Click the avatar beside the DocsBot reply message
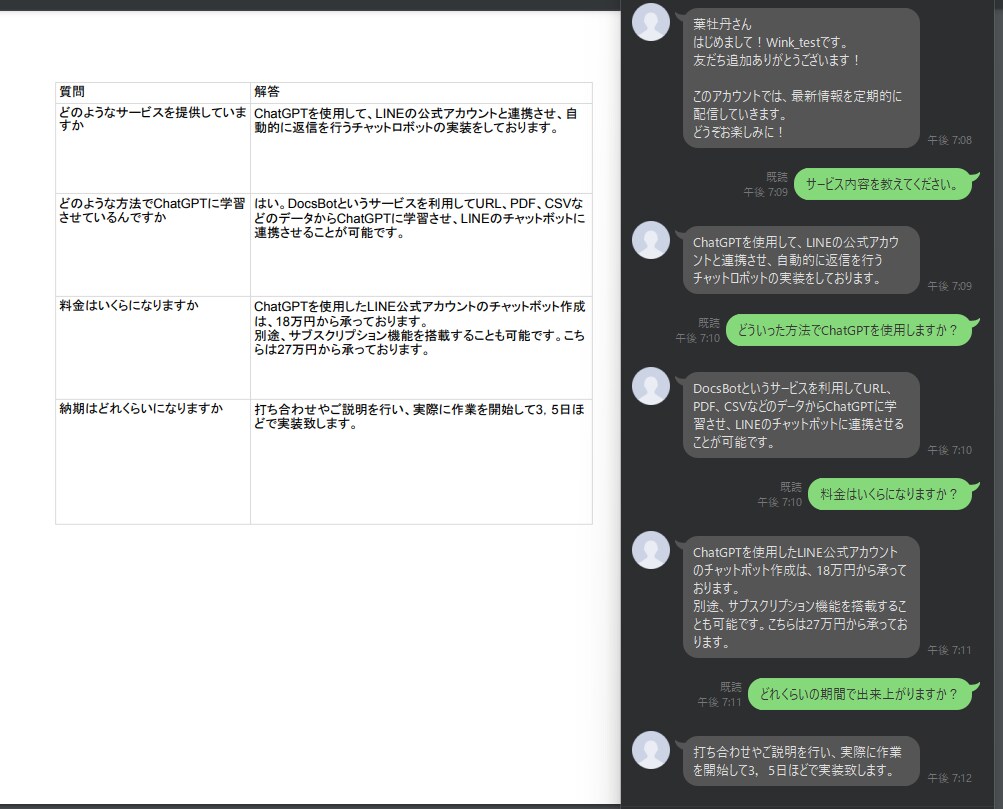Image resolution: width=1003 pixels, height=809 pixels. pyautogui.click(x=651, y=386)
